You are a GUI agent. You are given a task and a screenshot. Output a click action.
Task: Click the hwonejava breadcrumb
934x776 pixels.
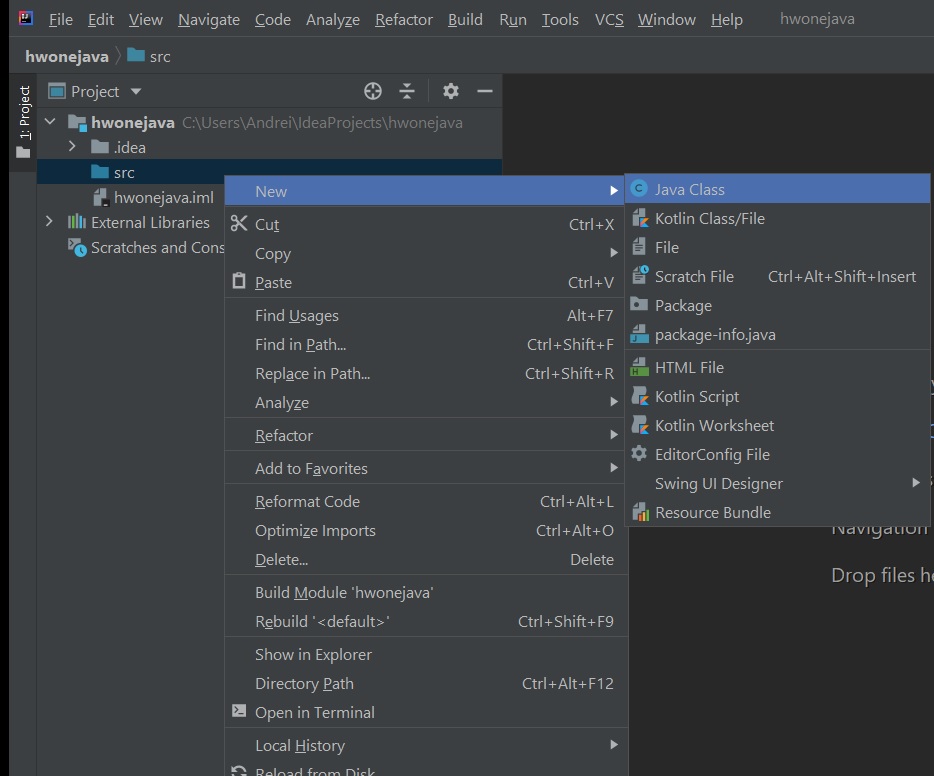pyautogui.click(x=67, y=57)
